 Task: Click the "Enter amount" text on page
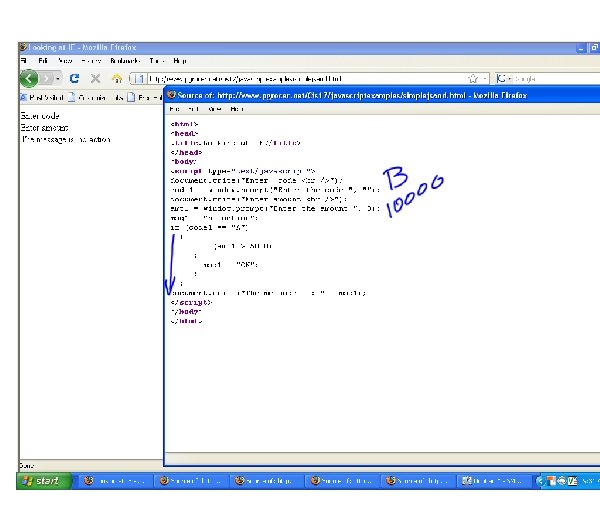[44, 128]
